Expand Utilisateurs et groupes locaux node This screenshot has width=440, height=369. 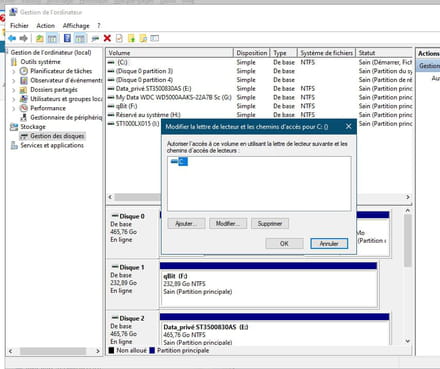pyautogui.click(x=14, y=99)
